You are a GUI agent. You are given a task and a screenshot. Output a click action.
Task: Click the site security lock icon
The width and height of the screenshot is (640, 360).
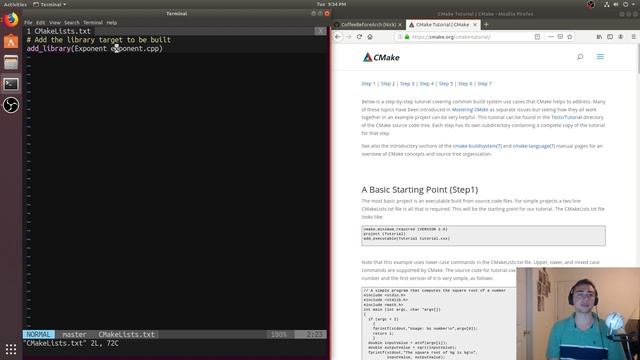pyautogui.click(x=407, y=37)
